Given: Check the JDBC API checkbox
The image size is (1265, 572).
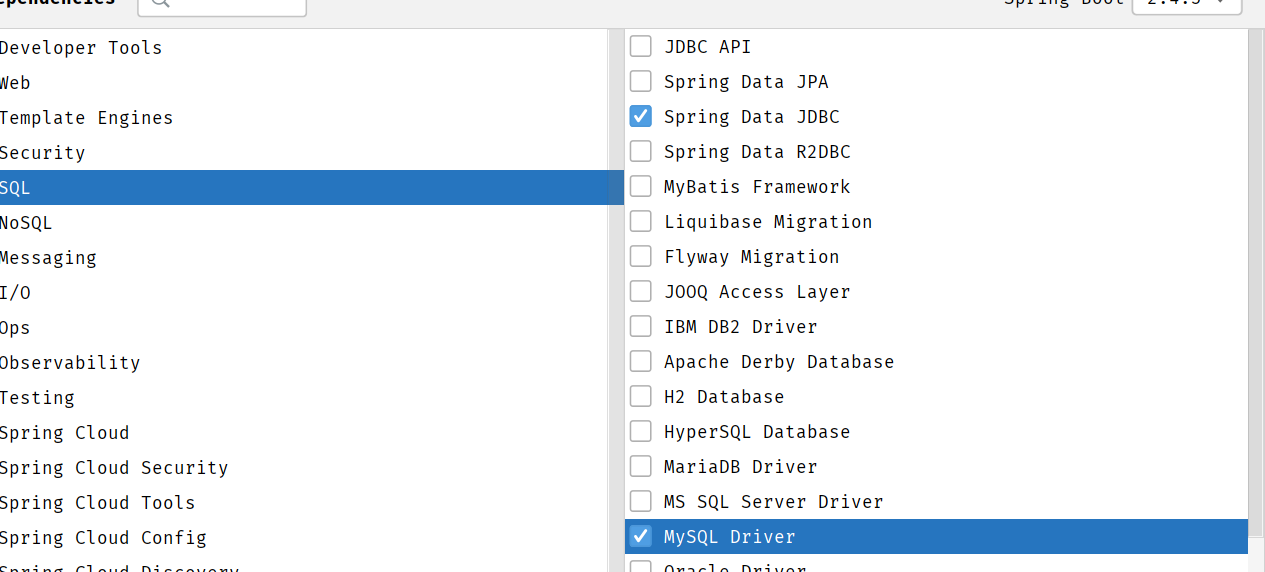Looking at the screenshot, I should (641, 46).
